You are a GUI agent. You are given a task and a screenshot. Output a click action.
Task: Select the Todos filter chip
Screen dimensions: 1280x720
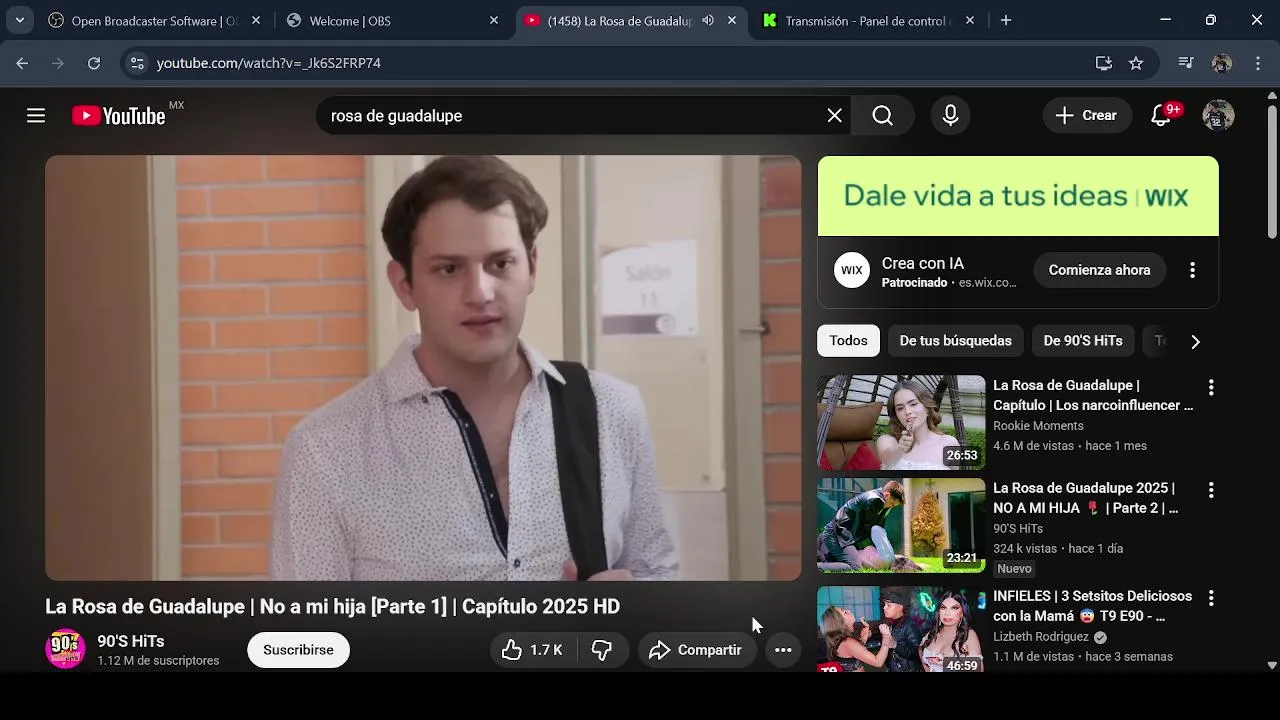848,341
